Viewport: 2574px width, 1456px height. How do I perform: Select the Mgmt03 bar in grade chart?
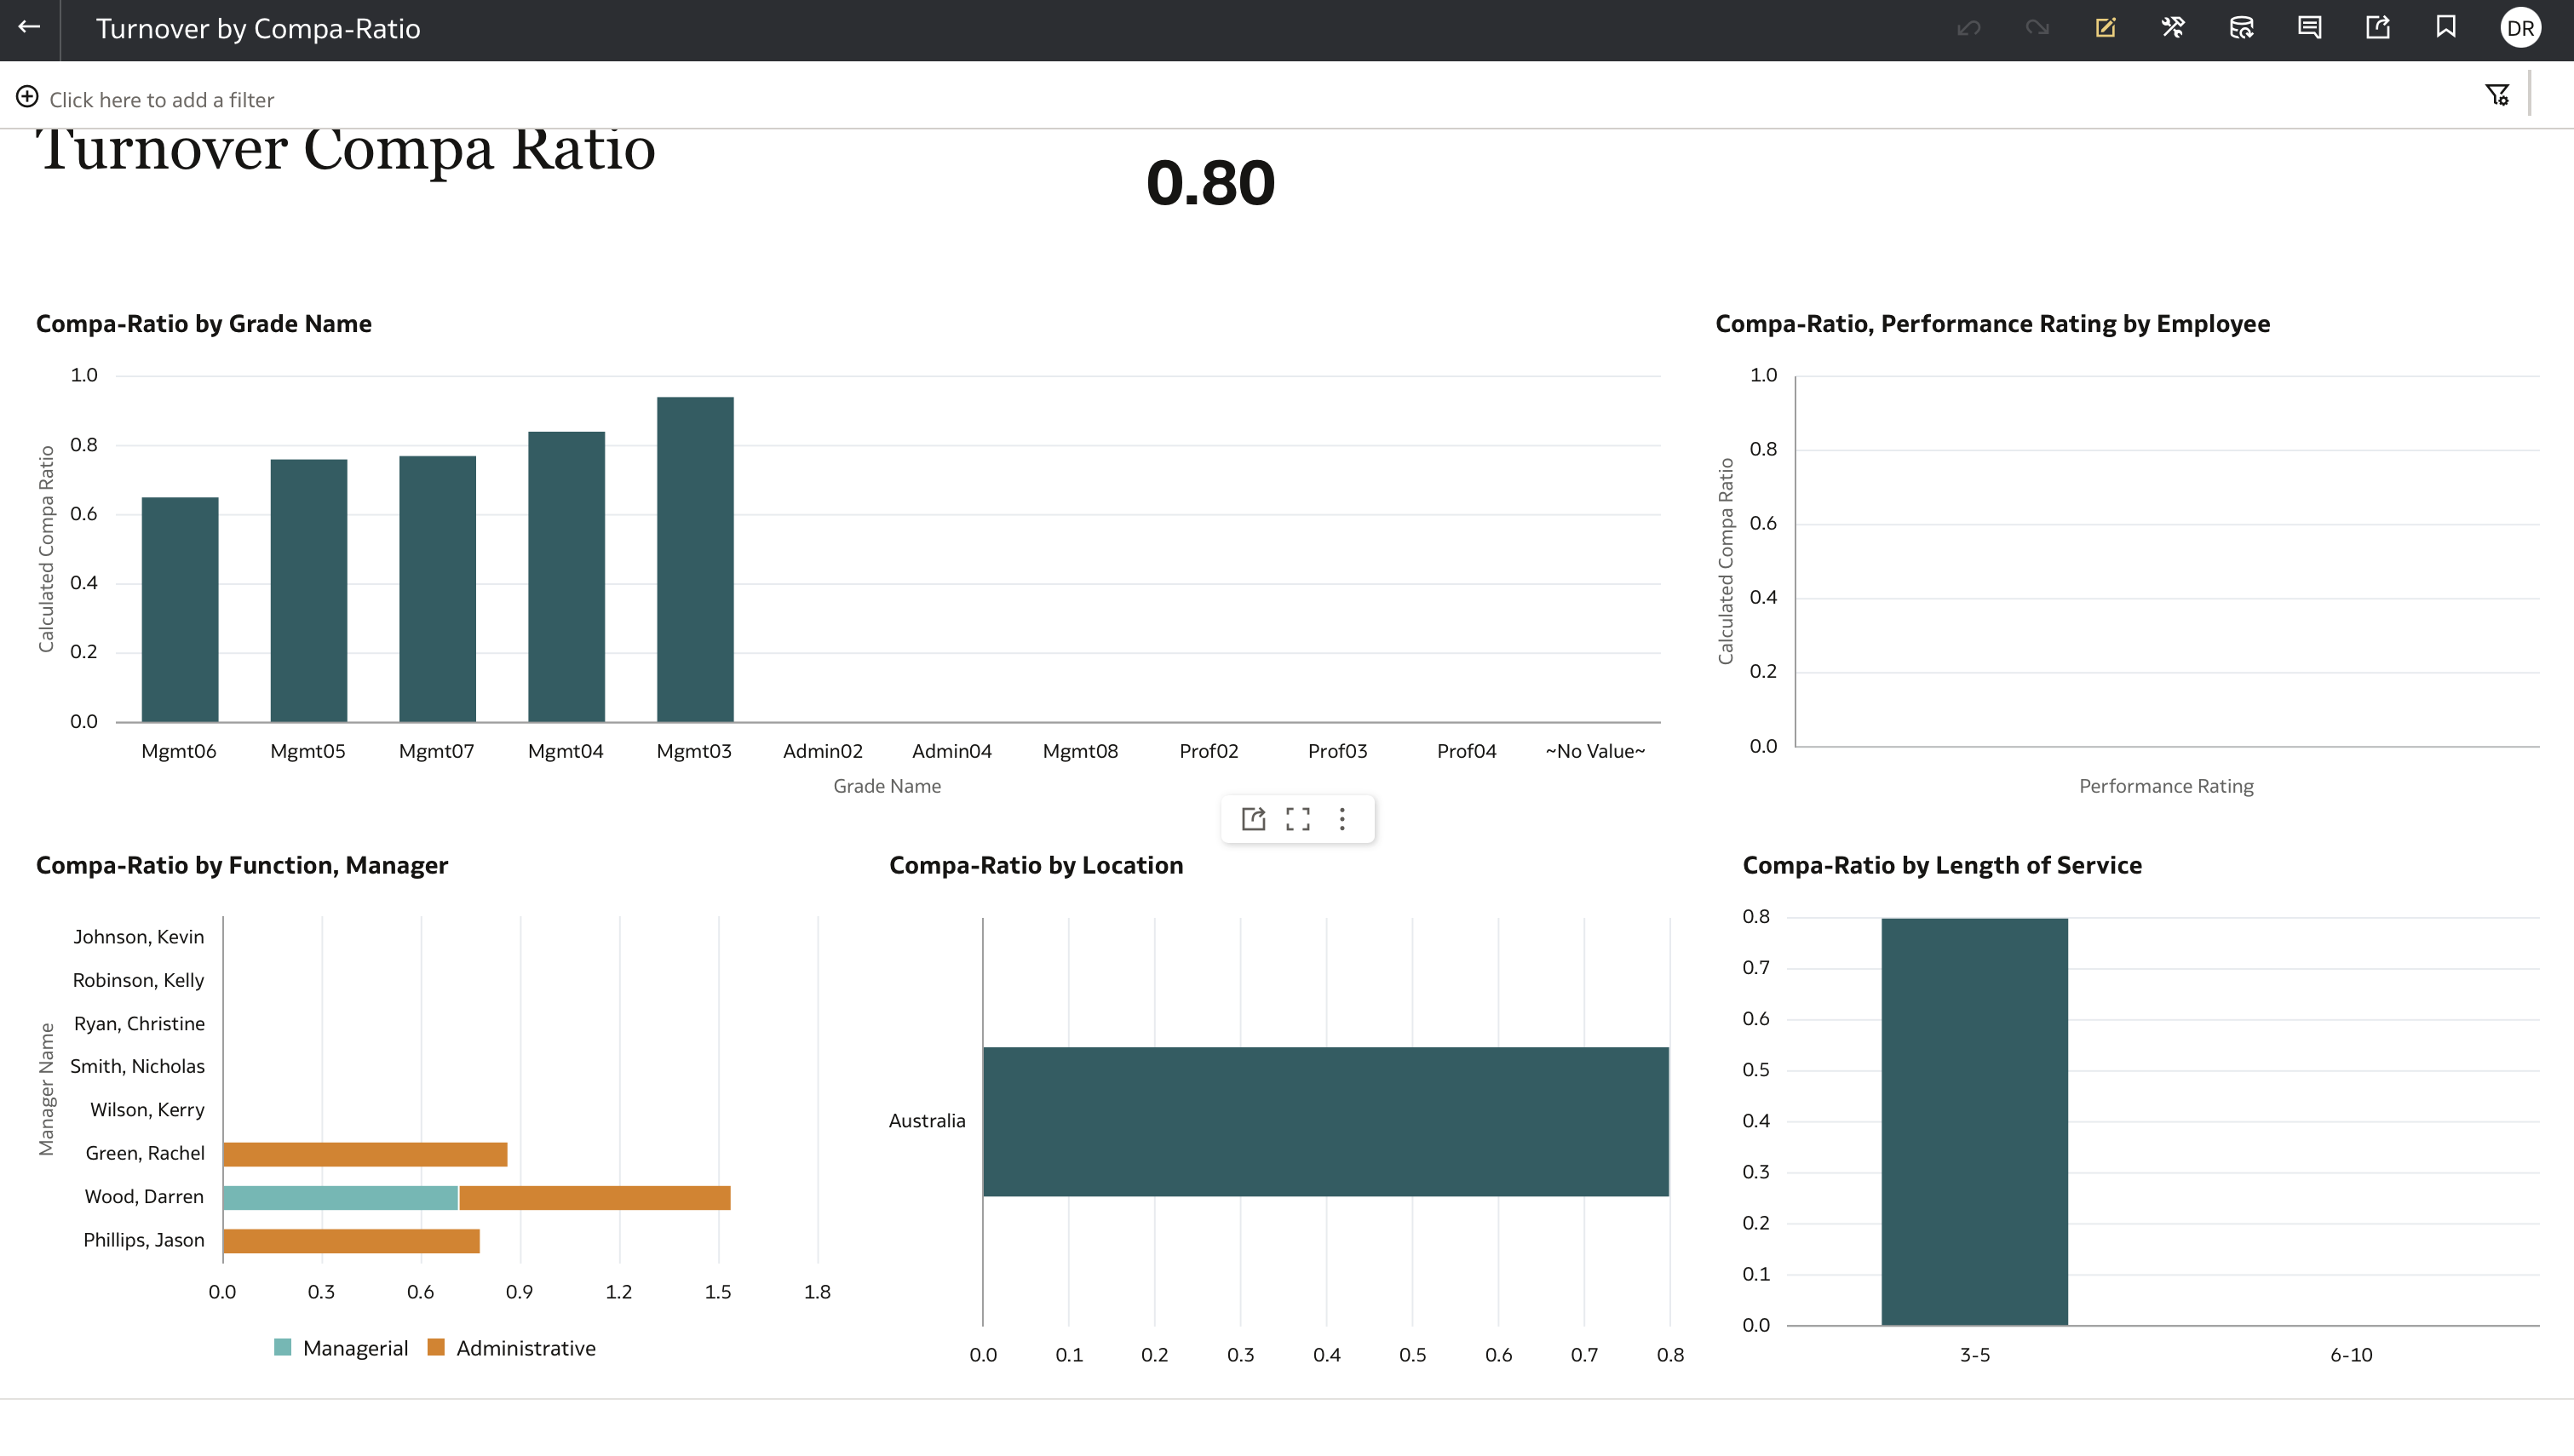point(695,559)
